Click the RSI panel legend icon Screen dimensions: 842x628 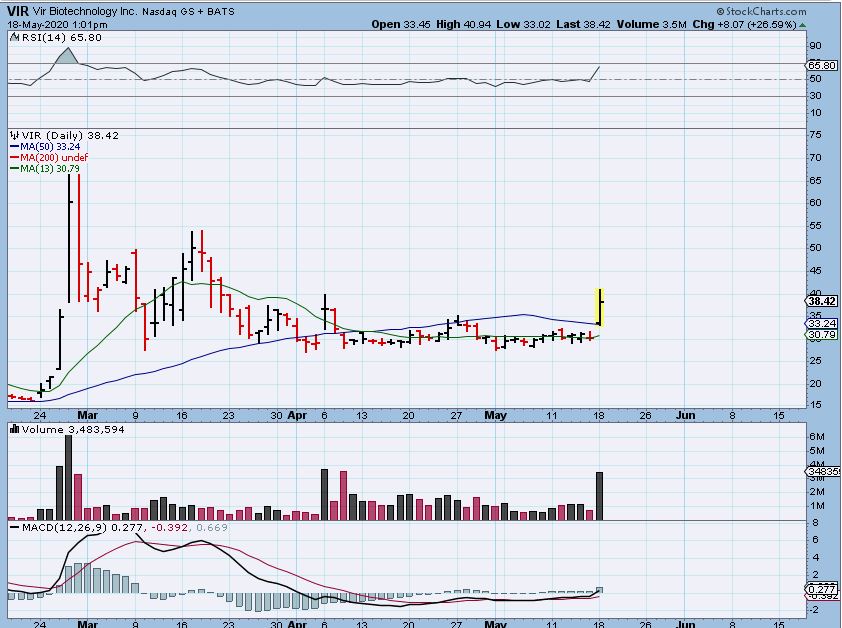pyautogui.click(x=15, y=37)
